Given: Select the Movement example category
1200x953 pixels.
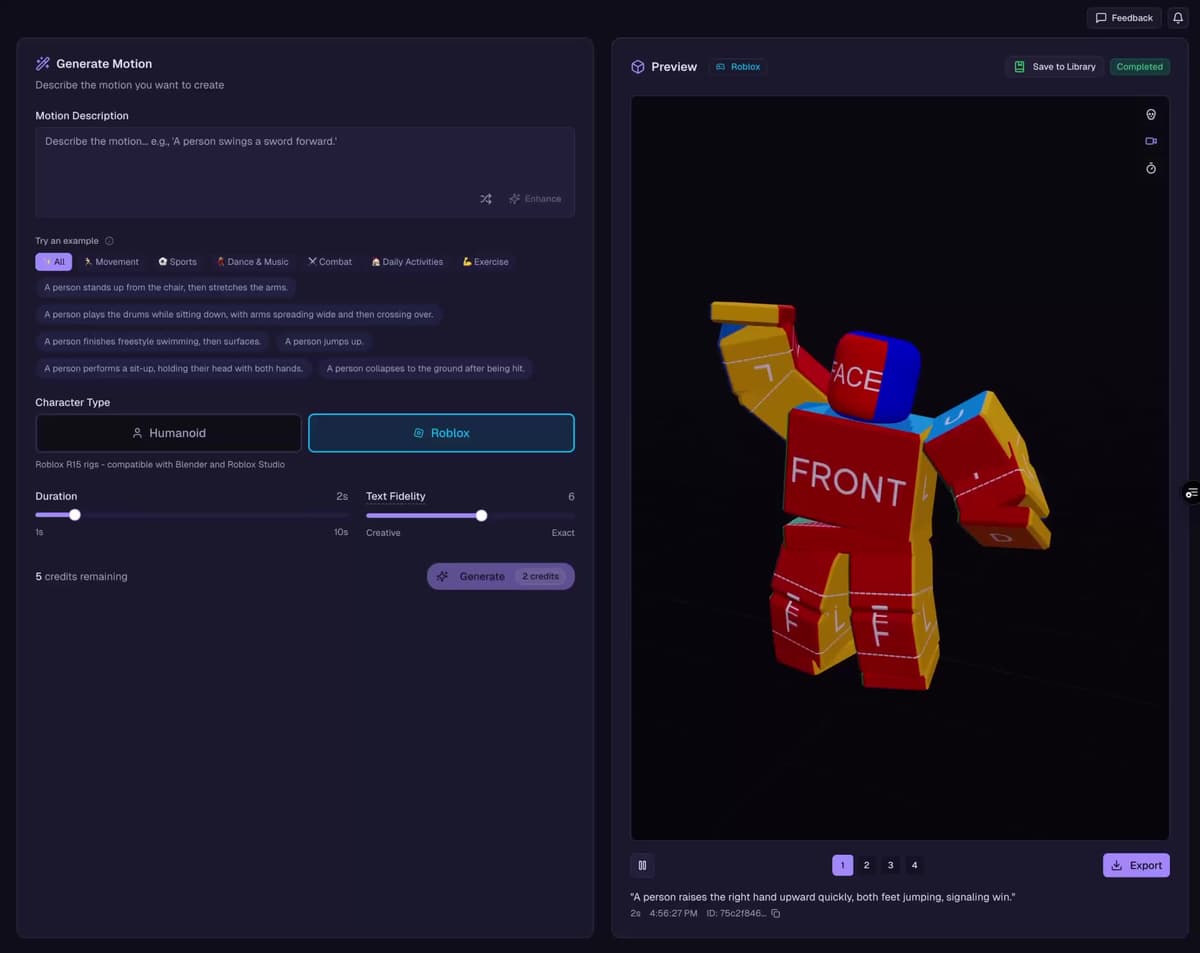Looking at the screenshot, I should coord(111,262).
